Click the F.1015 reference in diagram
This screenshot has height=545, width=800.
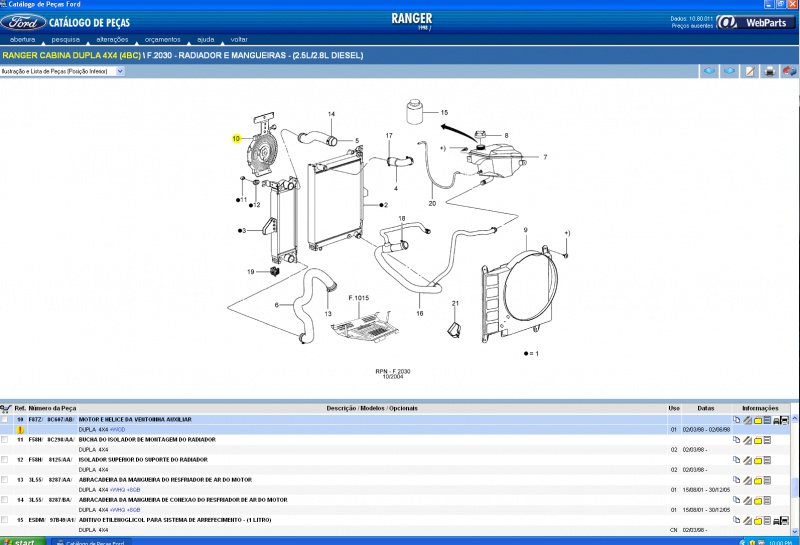[358, 298]
